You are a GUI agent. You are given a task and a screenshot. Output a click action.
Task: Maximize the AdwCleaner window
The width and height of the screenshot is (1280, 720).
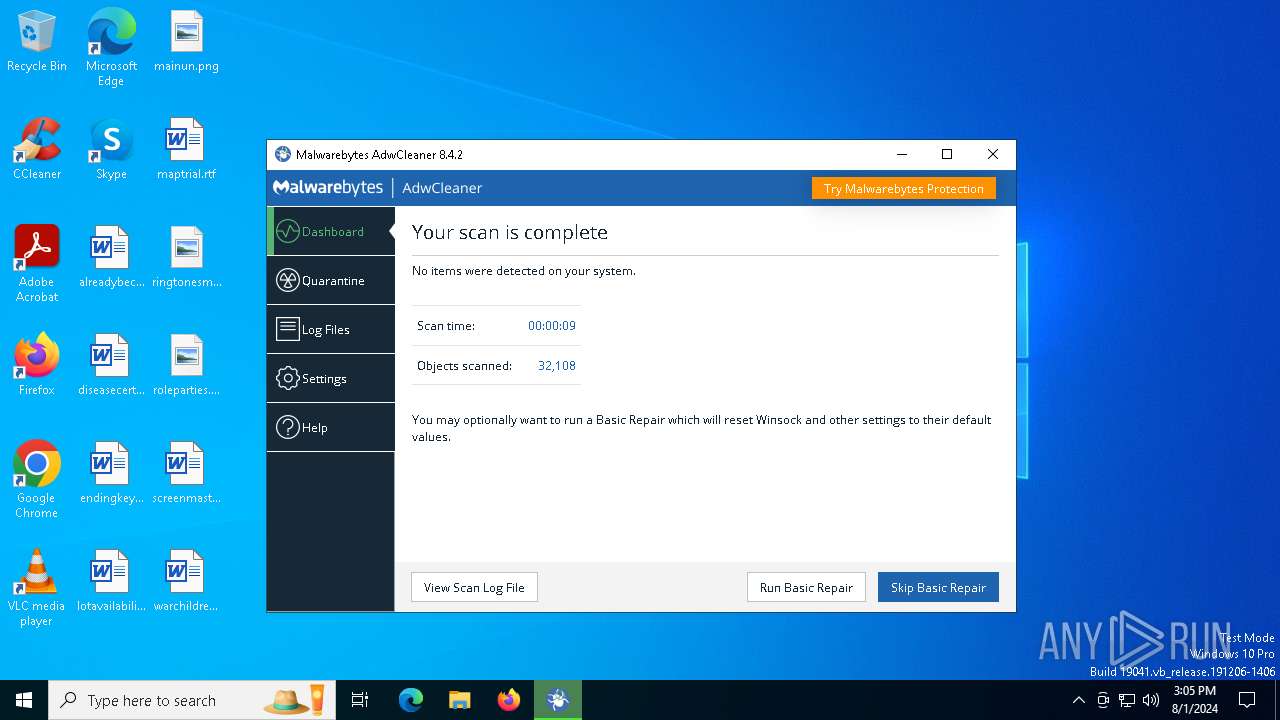[x=947, y=154]
